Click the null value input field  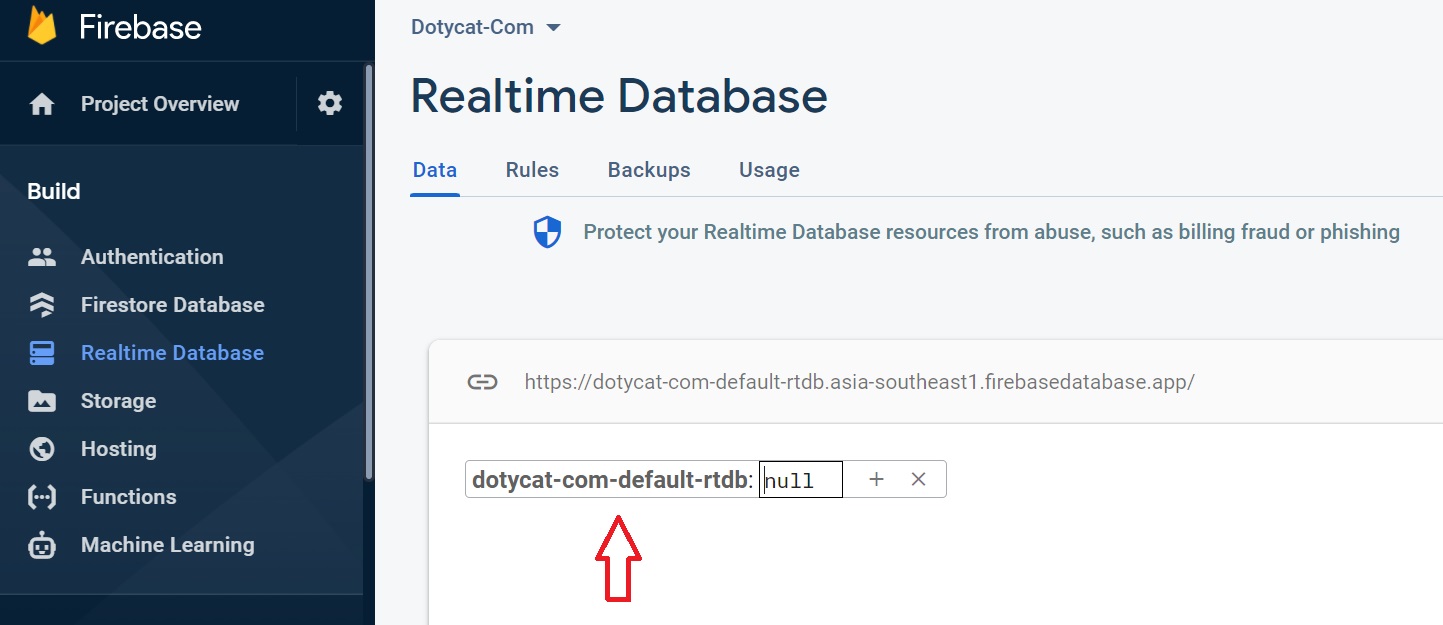801,479
